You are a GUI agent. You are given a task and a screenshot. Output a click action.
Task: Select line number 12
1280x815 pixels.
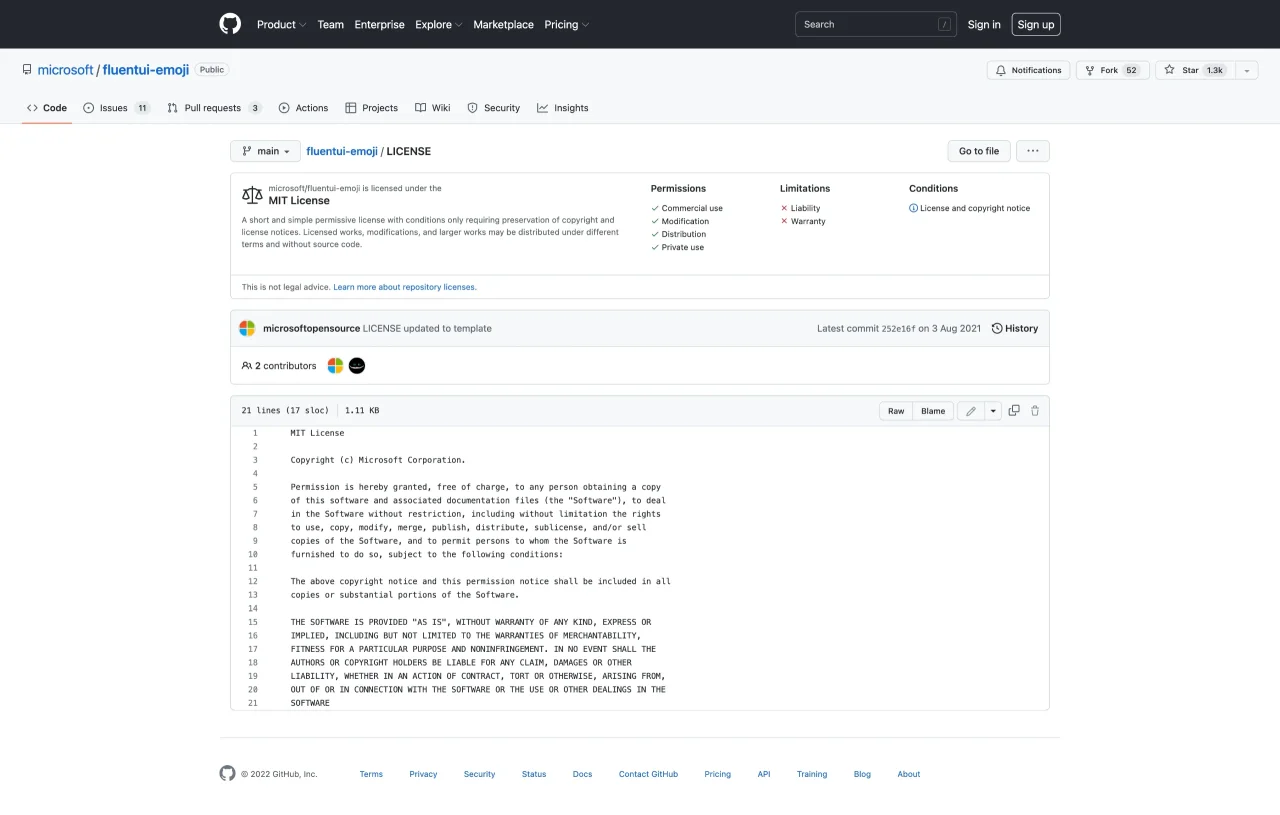coord(253,581)
